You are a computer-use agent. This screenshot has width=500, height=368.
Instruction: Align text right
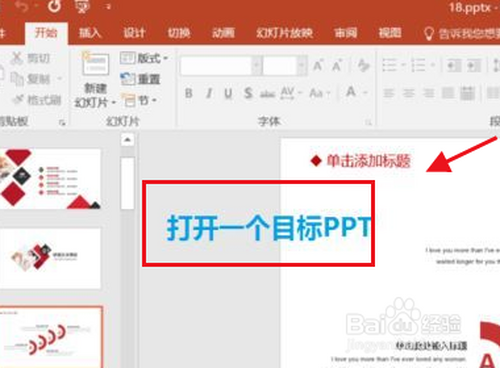tap(429, 93)
